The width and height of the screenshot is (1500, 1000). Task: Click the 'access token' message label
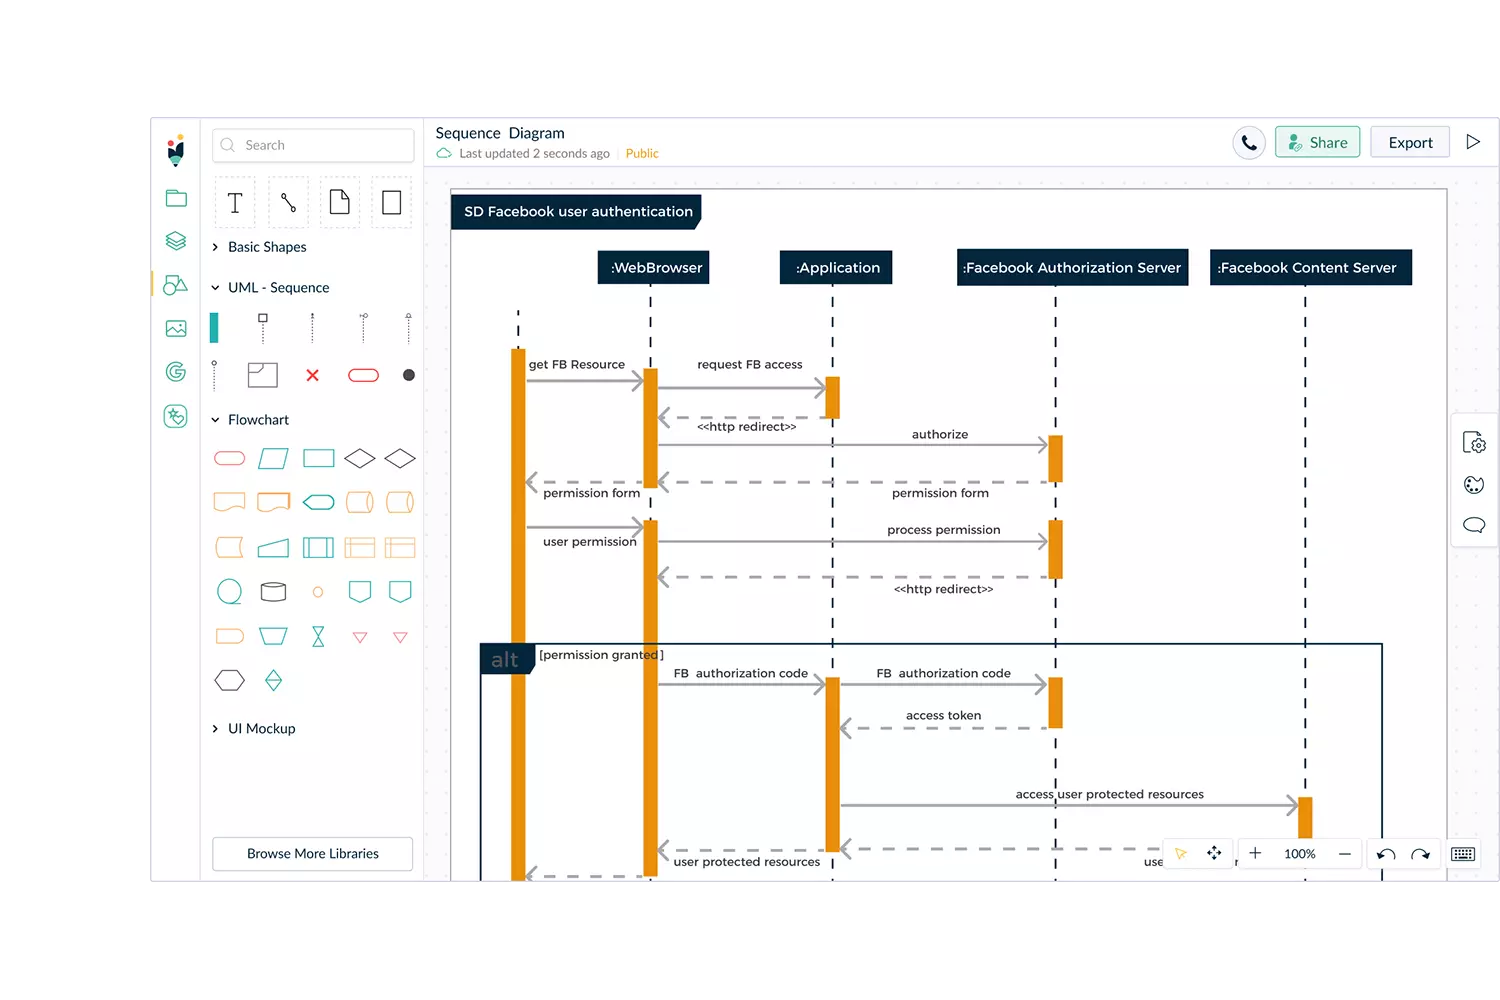pos(943,715)
